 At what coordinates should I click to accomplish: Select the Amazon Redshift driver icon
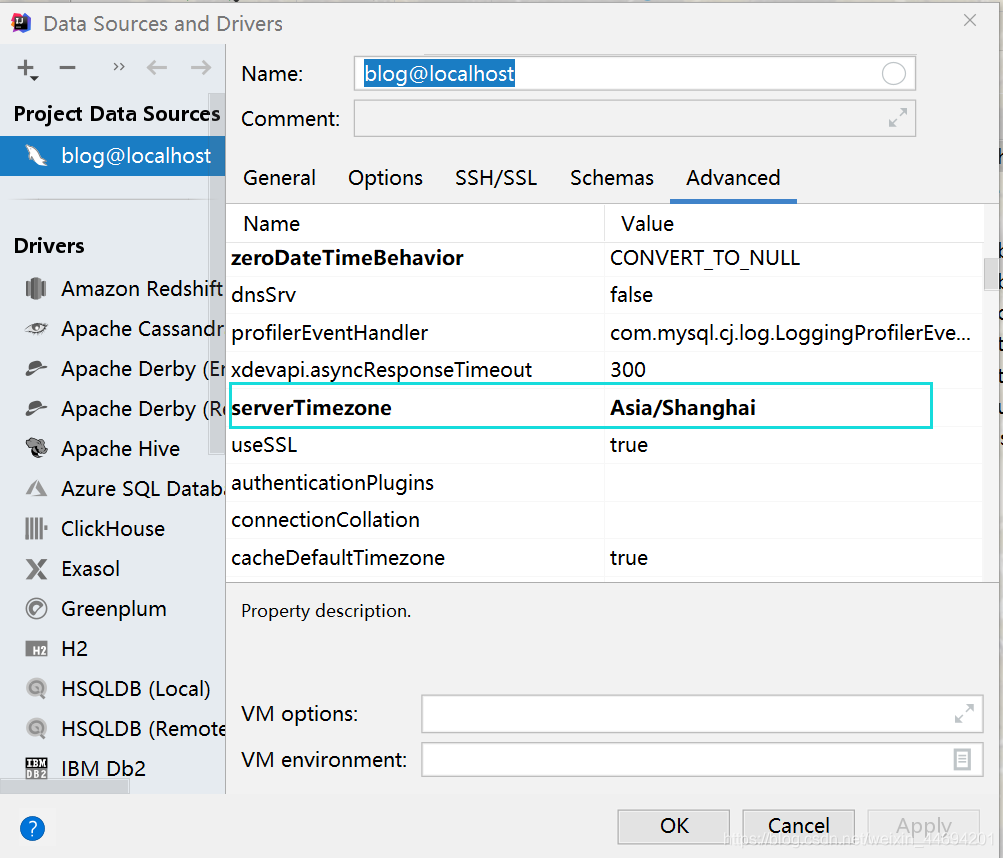click(33, 288)
